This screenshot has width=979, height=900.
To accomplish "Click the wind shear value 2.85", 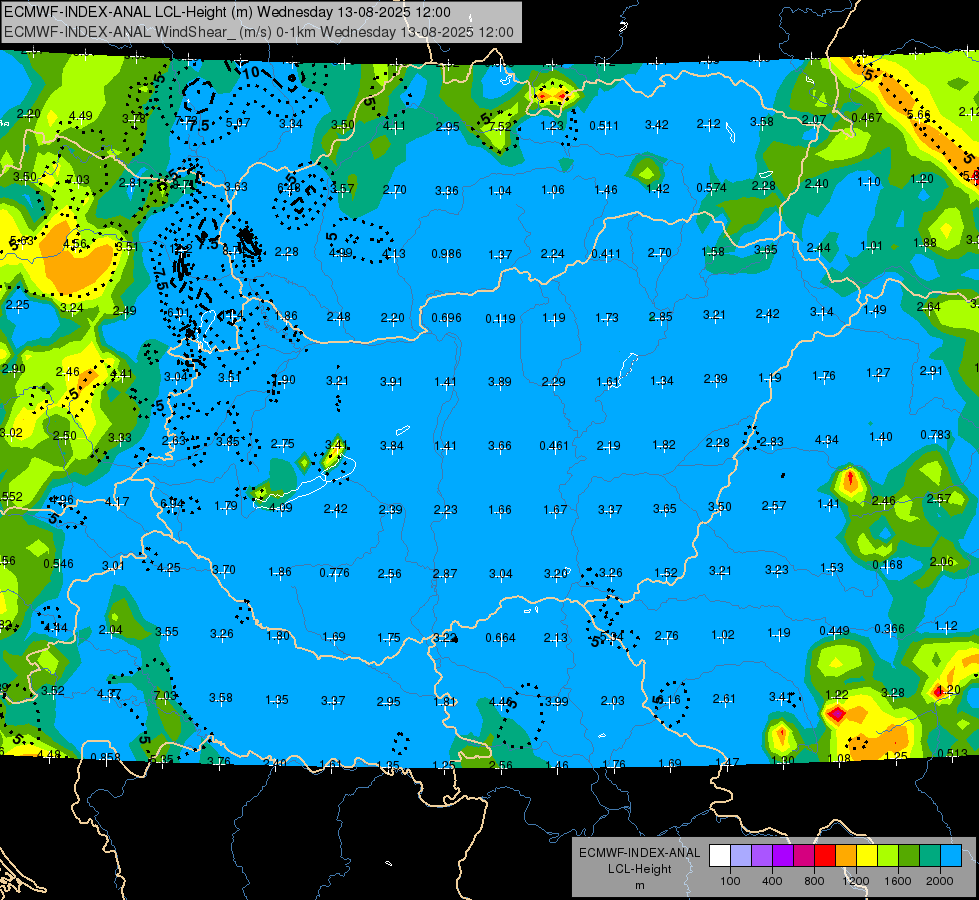I will (661, 317).
